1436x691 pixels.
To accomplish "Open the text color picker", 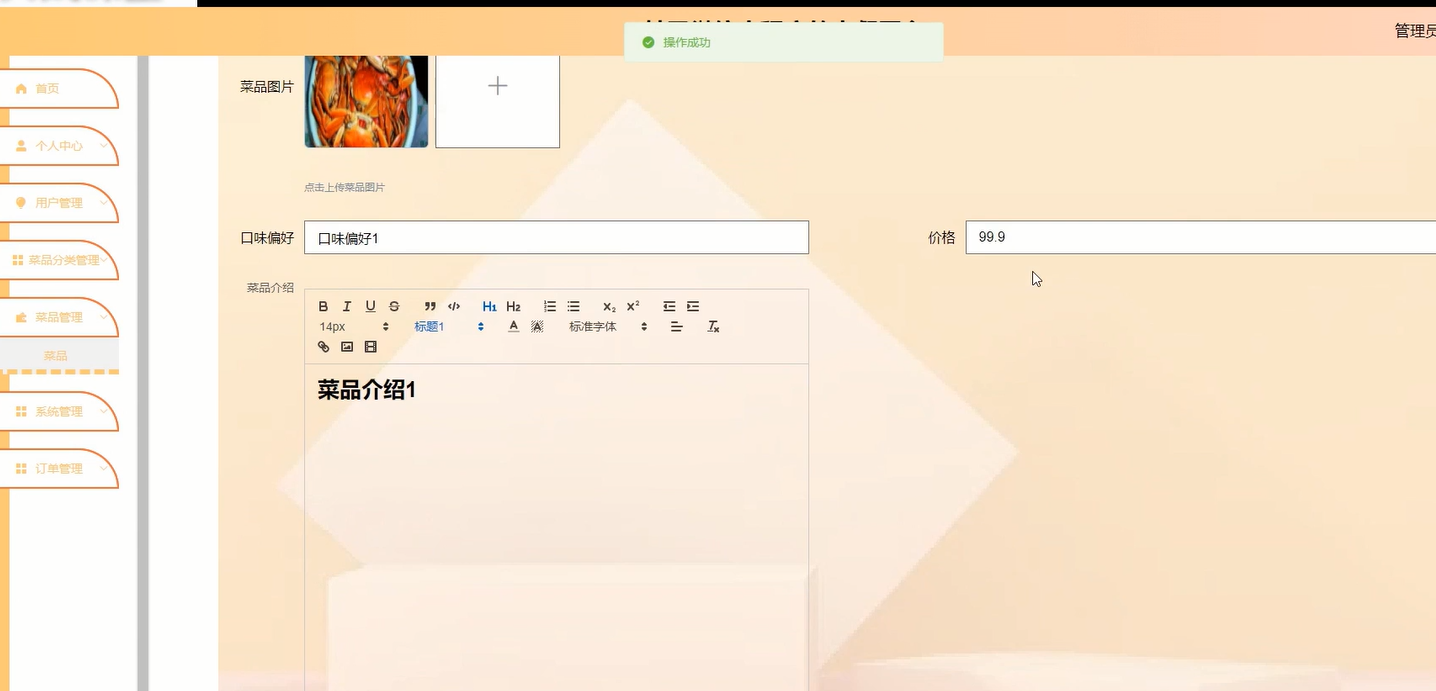I will [513, 326].
